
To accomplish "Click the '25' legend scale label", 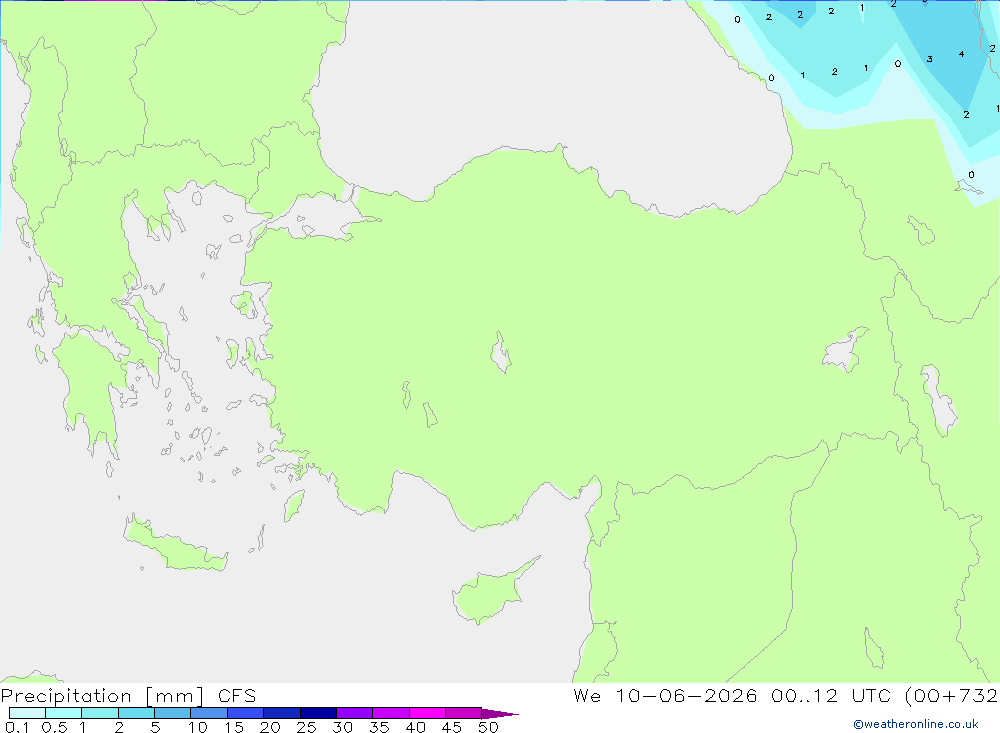I will pos(306,727).
